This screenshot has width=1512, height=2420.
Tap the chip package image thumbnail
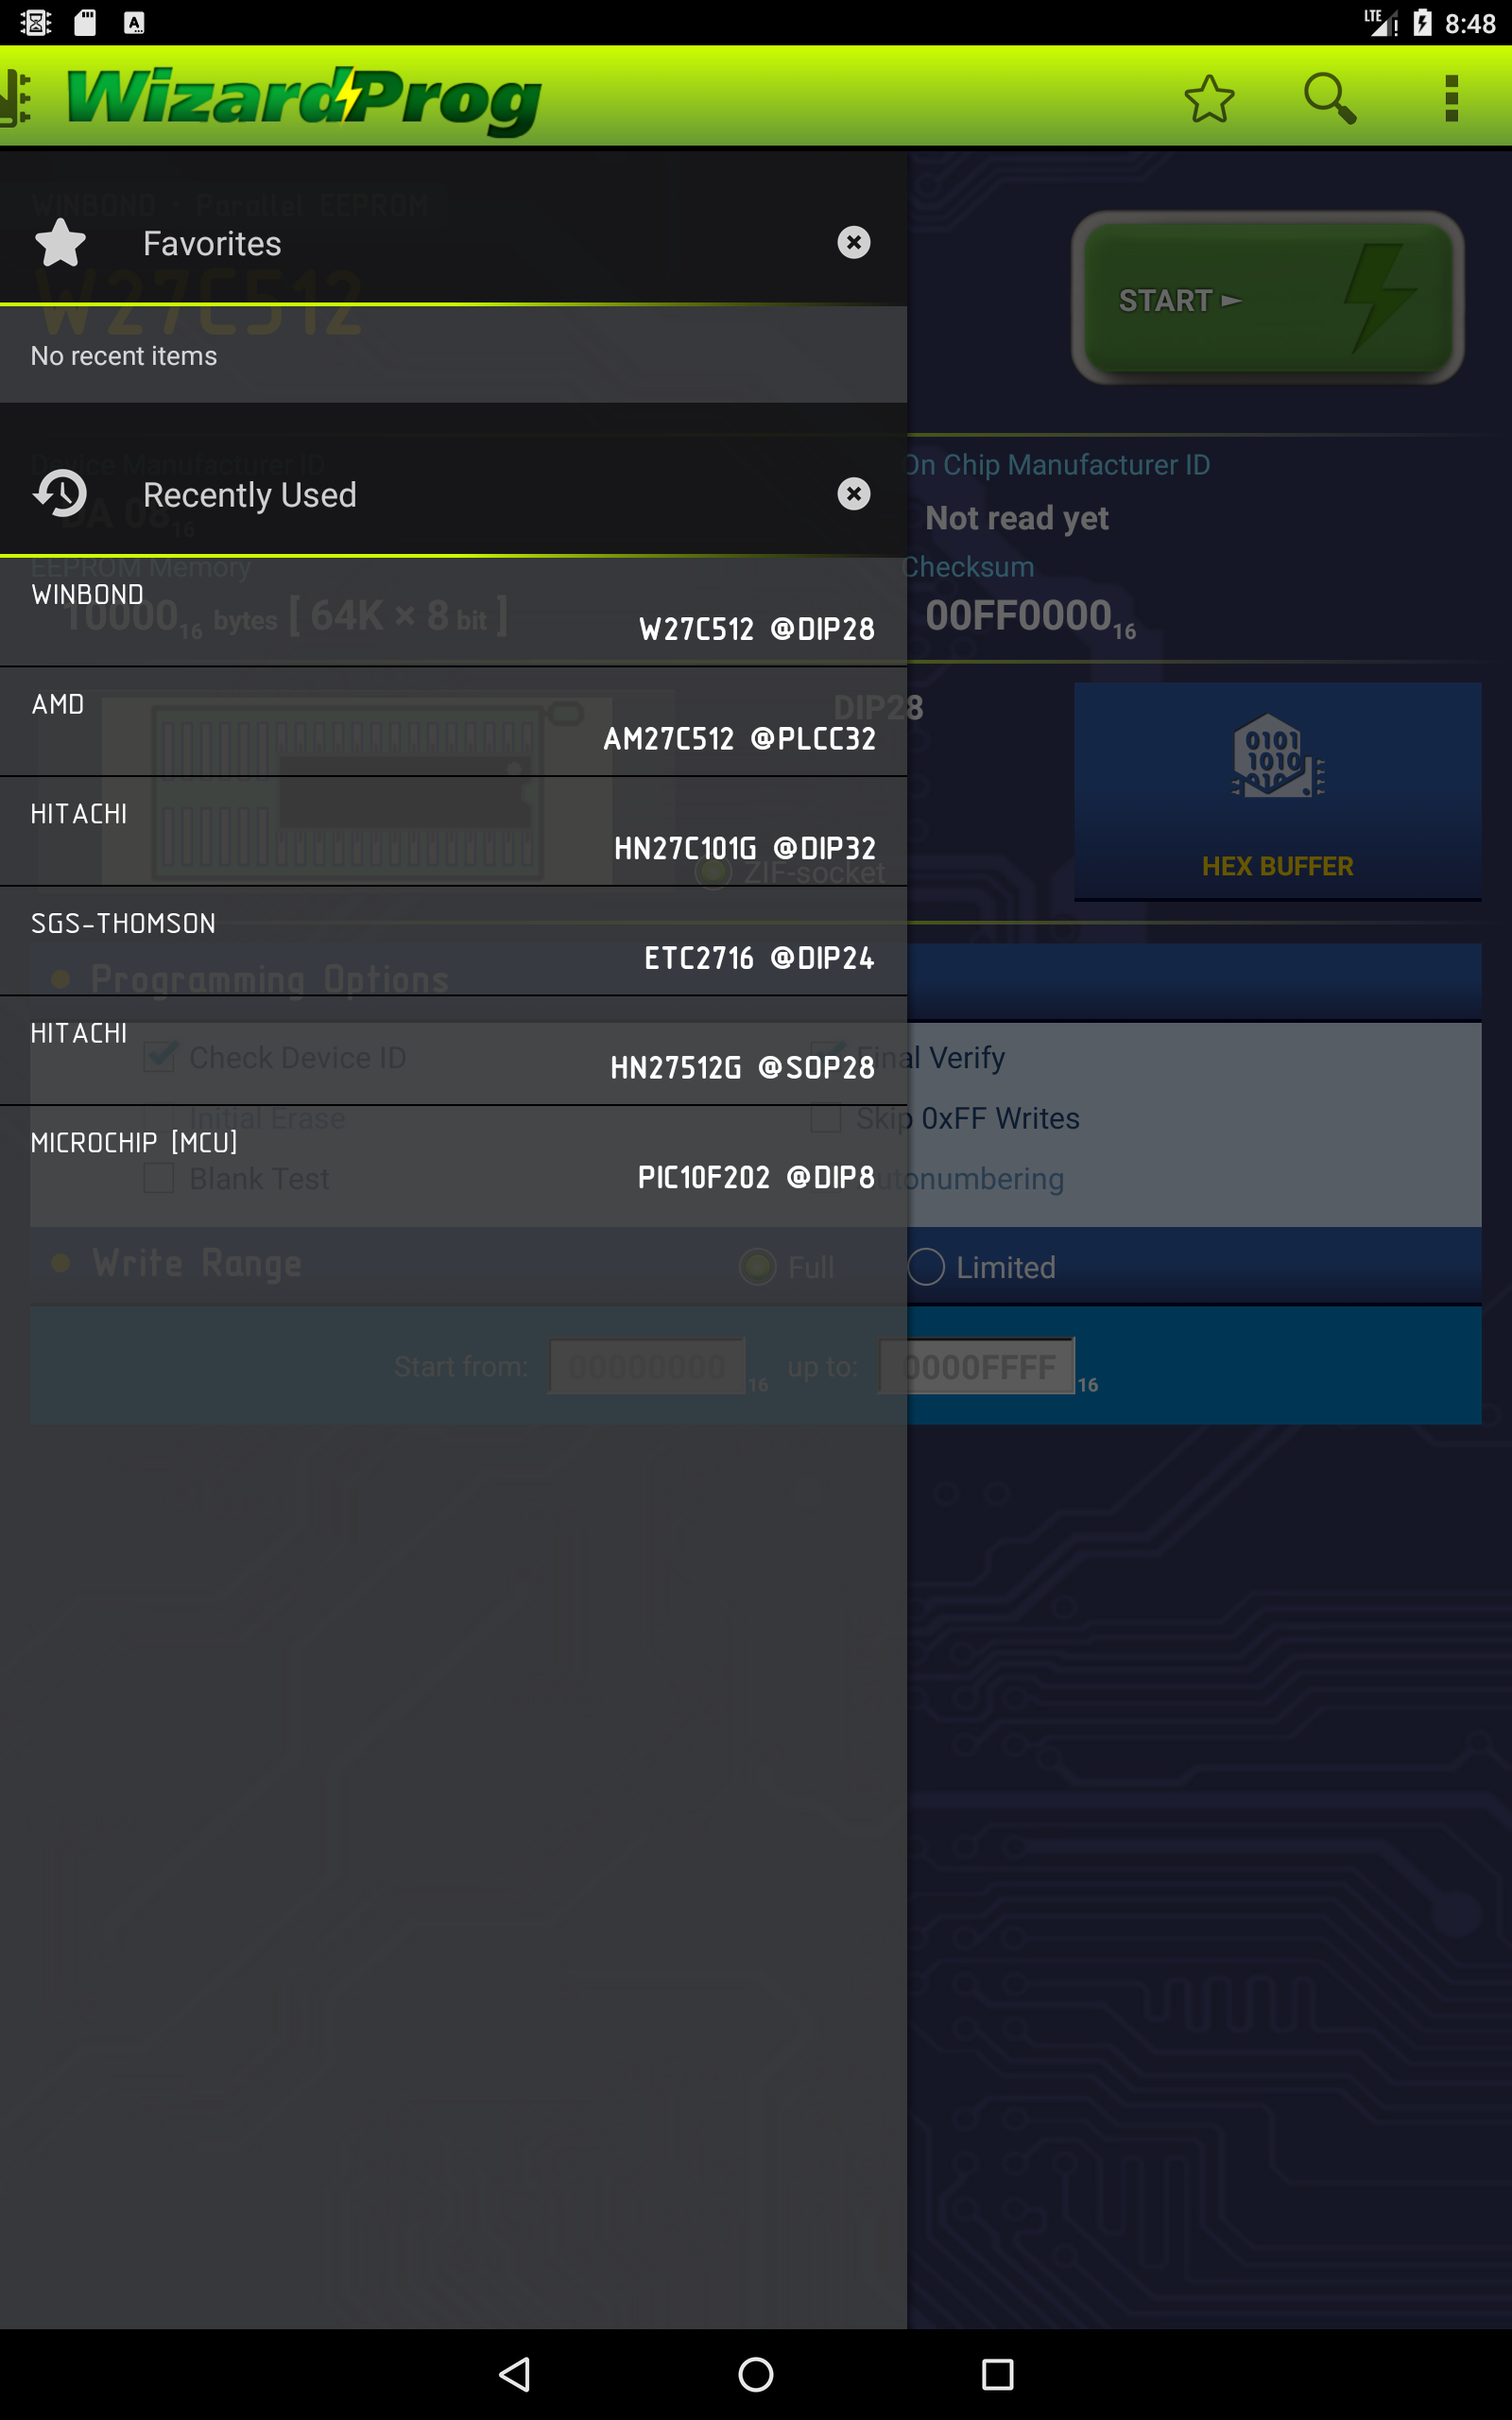(356, 790)
